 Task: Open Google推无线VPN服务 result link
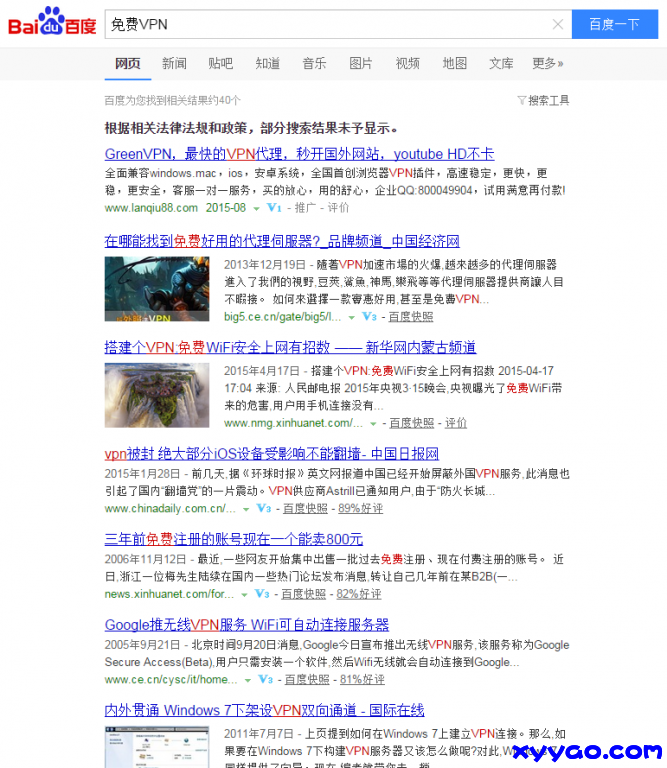click(x=247, y=625)
